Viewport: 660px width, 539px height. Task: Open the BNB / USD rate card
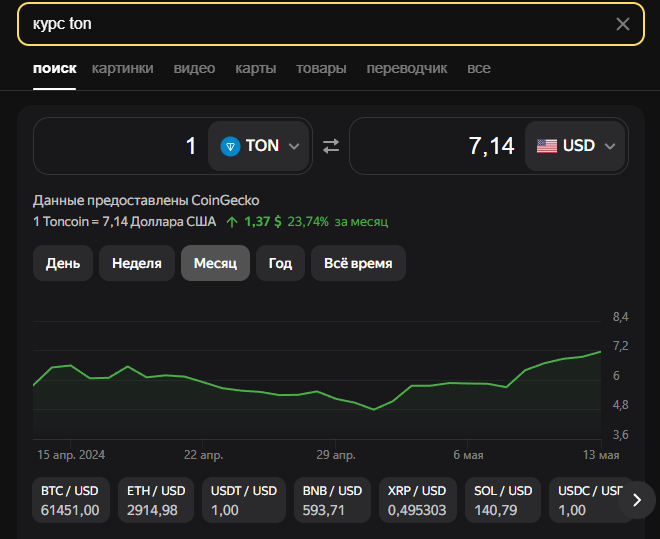pos(332,500)
